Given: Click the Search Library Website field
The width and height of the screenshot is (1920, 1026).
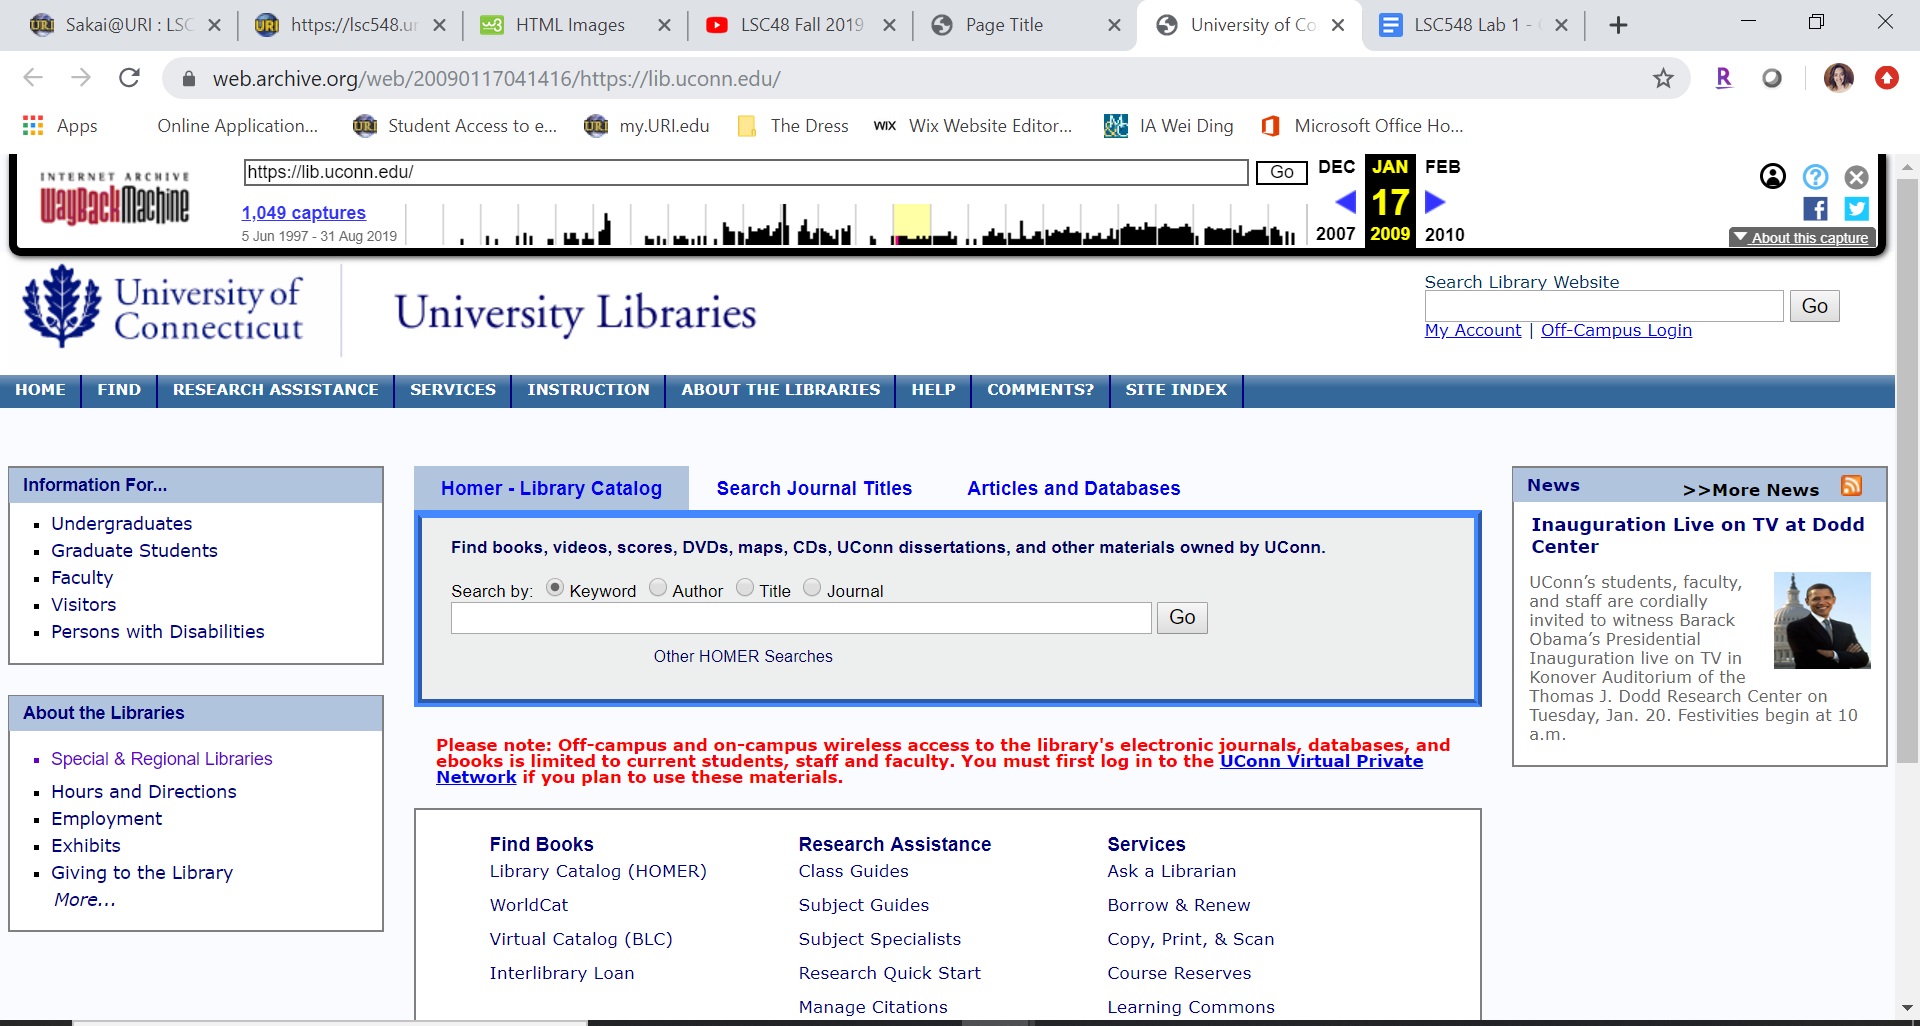Looking at the screenshot, I should [x=1604, y=306].
